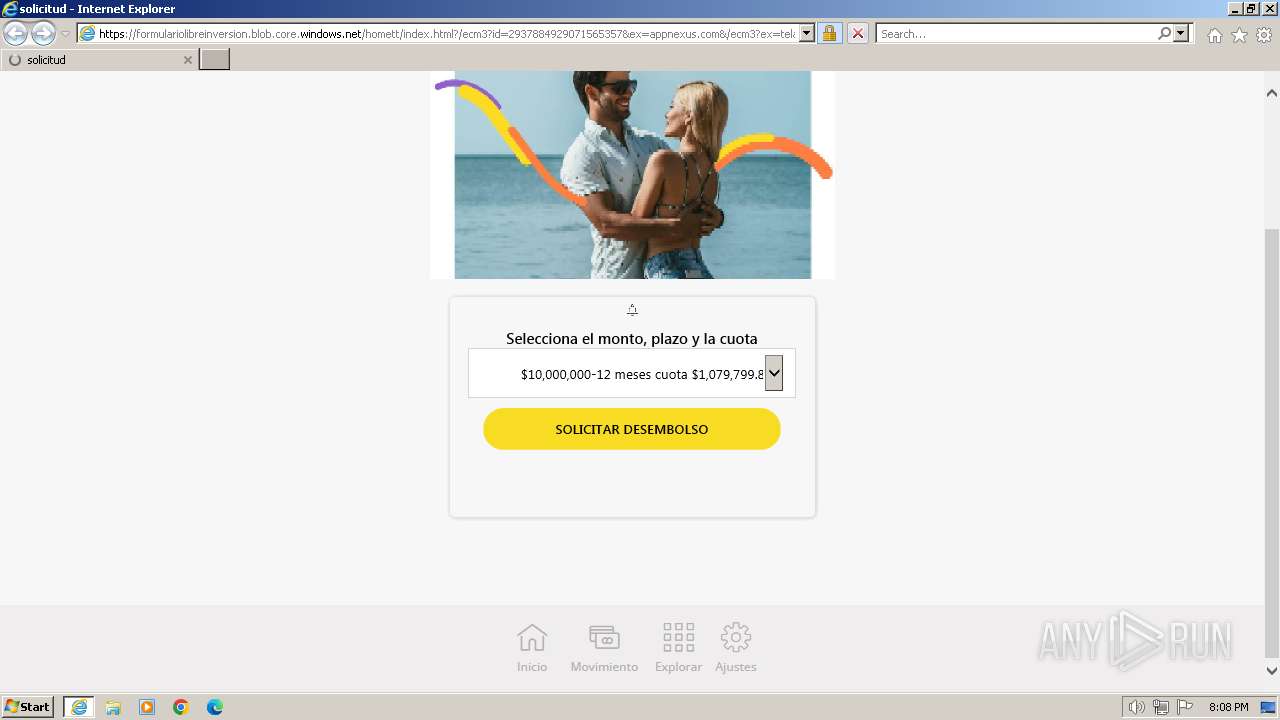This screenshot has height=720, width=1280.
Task: Click the show desktop button
Action: click(1268, 707)
